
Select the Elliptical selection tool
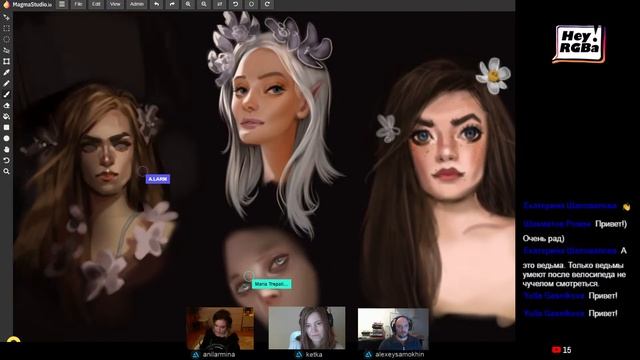(7, 40)
